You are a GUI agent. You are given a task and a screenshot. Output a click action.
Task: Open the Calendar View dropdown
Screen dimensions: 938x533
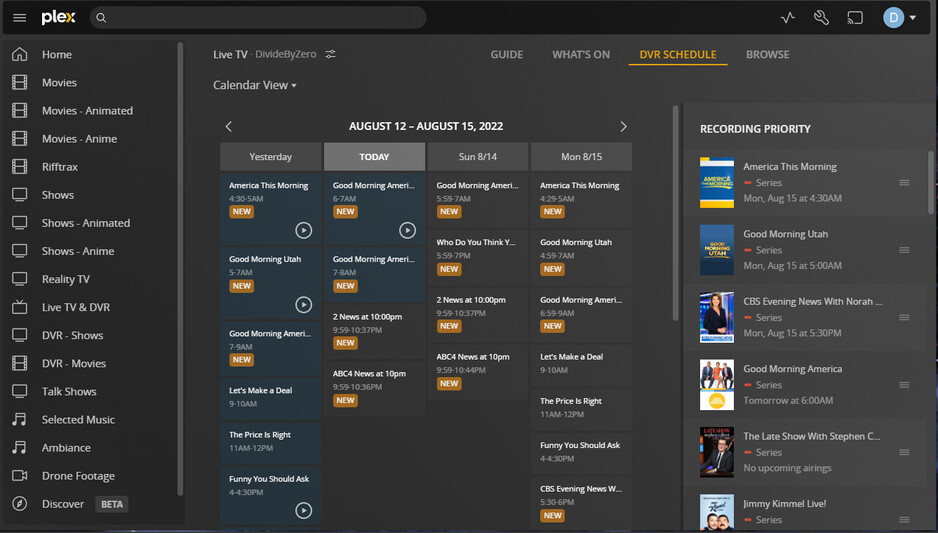click(x=255, y=86)
